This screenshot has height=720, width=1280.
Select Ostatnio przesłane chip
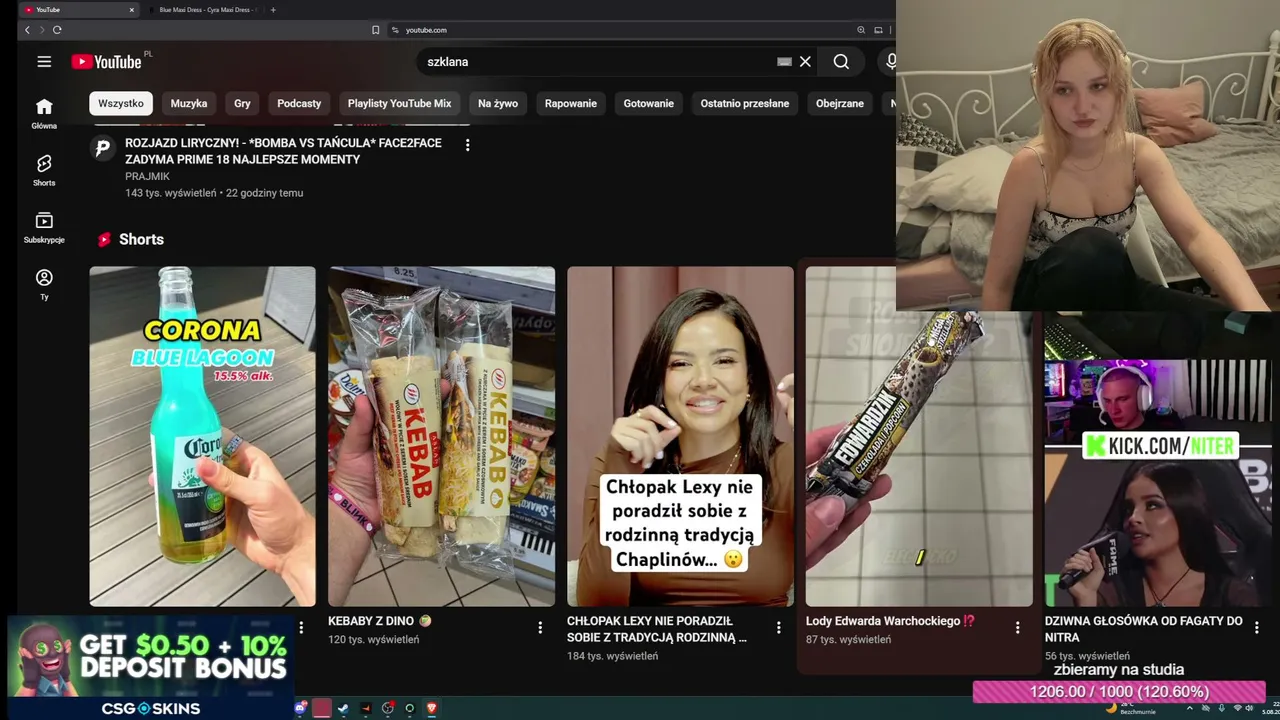(745, 103)
